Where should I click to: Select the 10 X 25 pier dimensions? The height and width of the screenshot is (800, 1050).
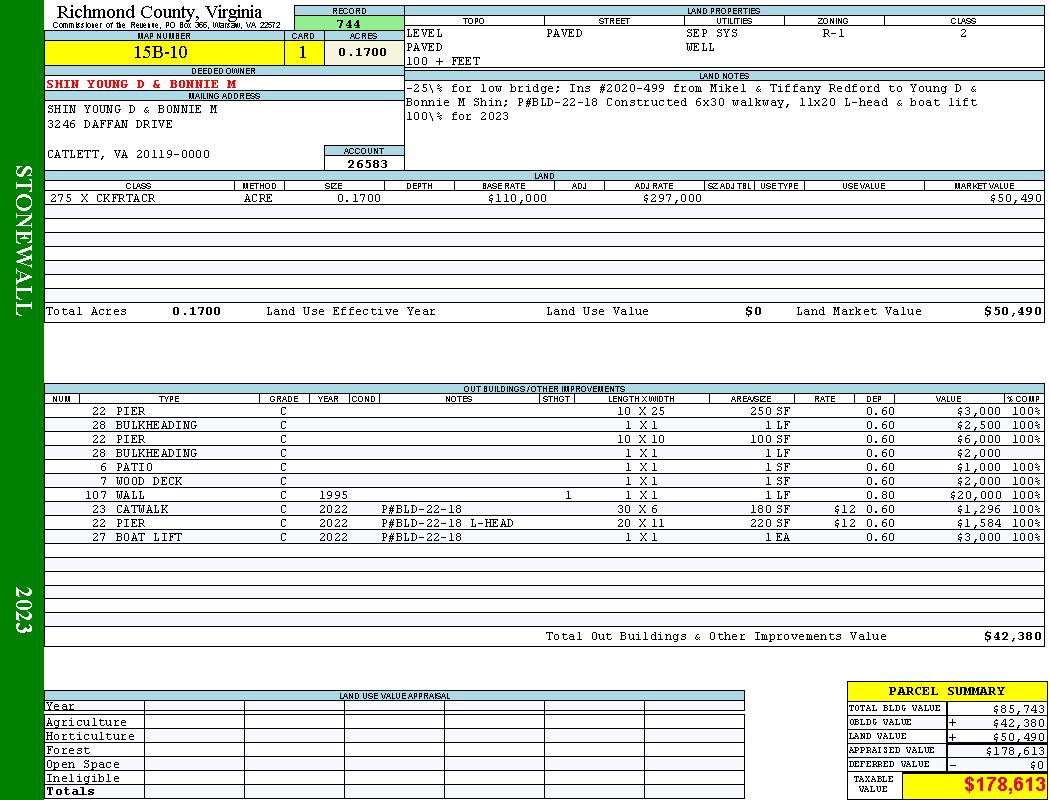click(640, 411)
